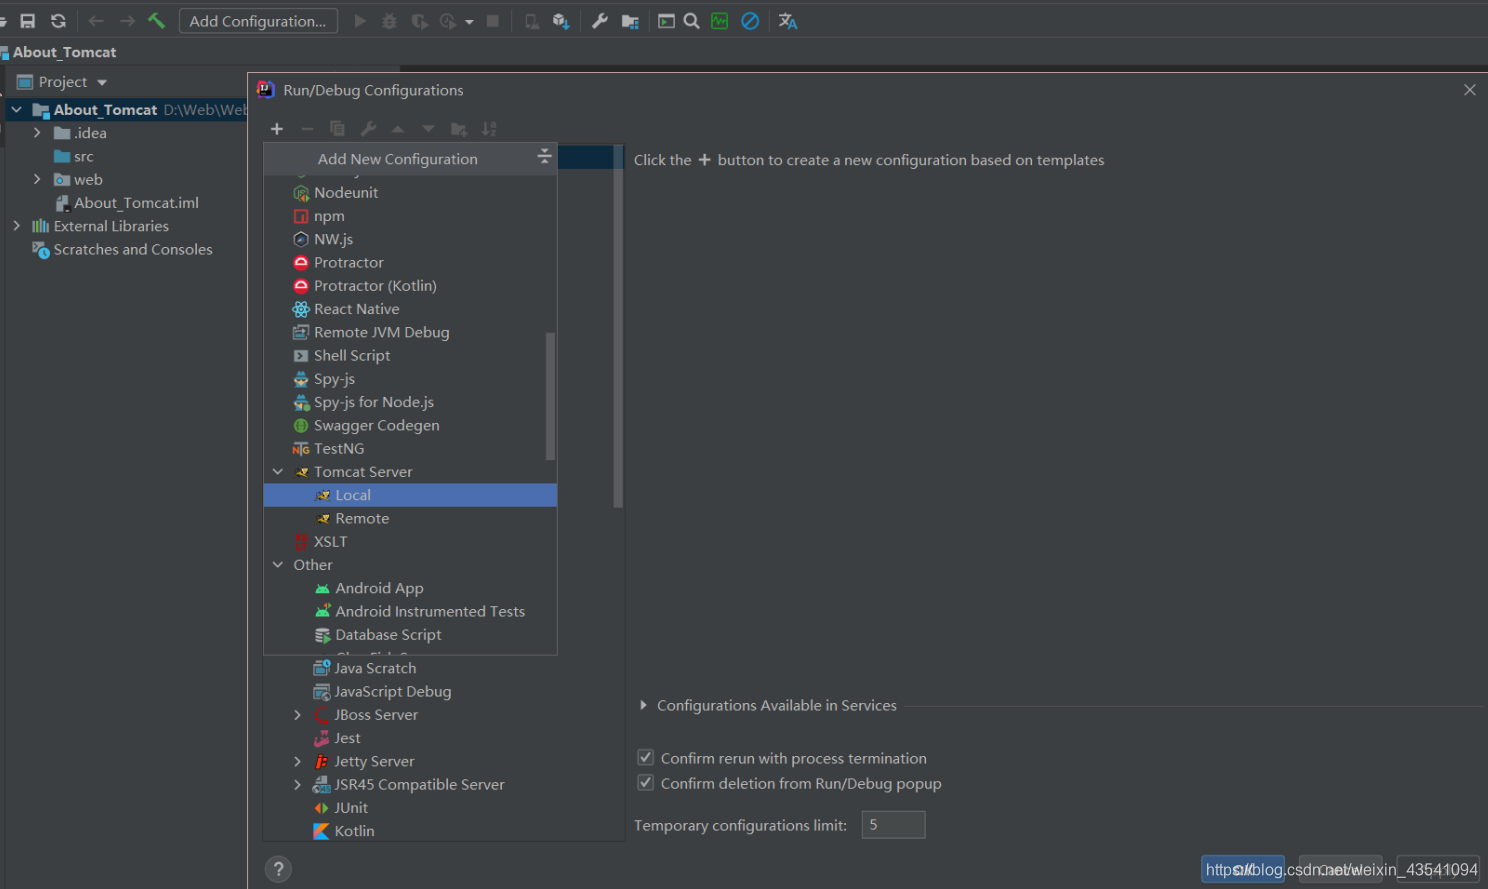Click the Move Up triangle icon
Viewport: 1488px width, 889px height.
(398, 129)
